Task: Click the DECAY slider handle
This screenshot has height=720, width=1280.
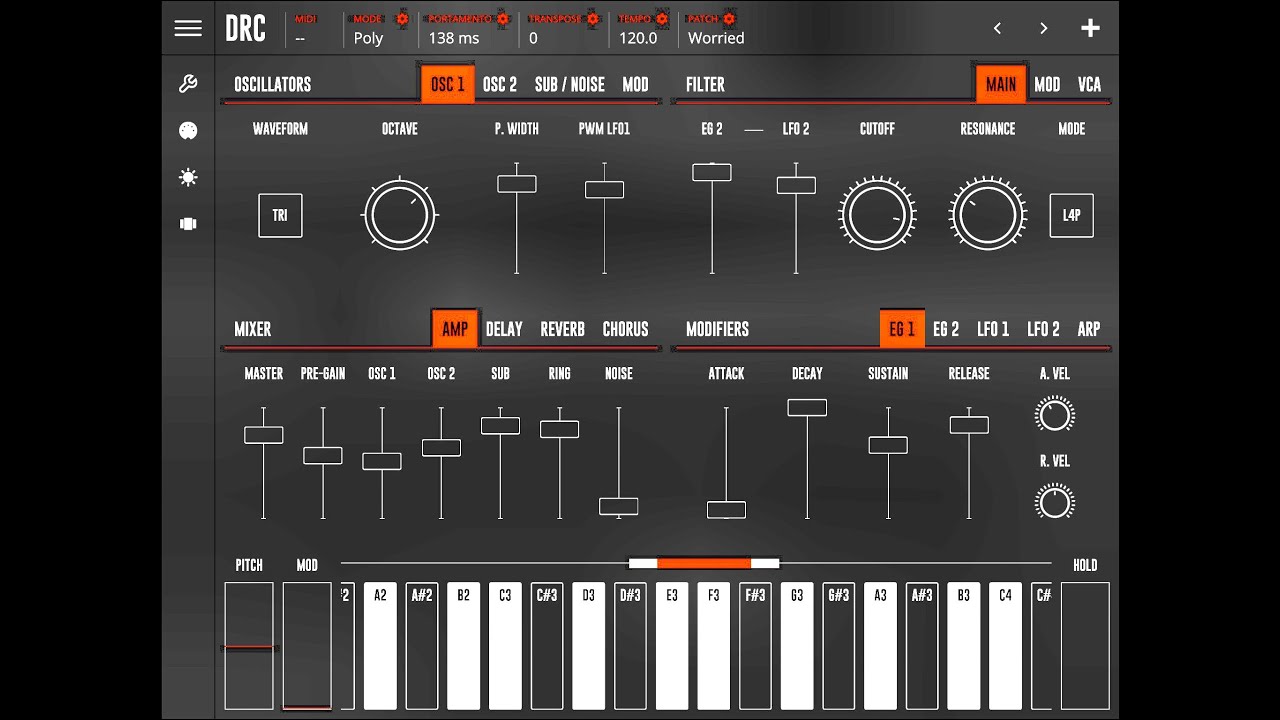Action: click(807, 407)
